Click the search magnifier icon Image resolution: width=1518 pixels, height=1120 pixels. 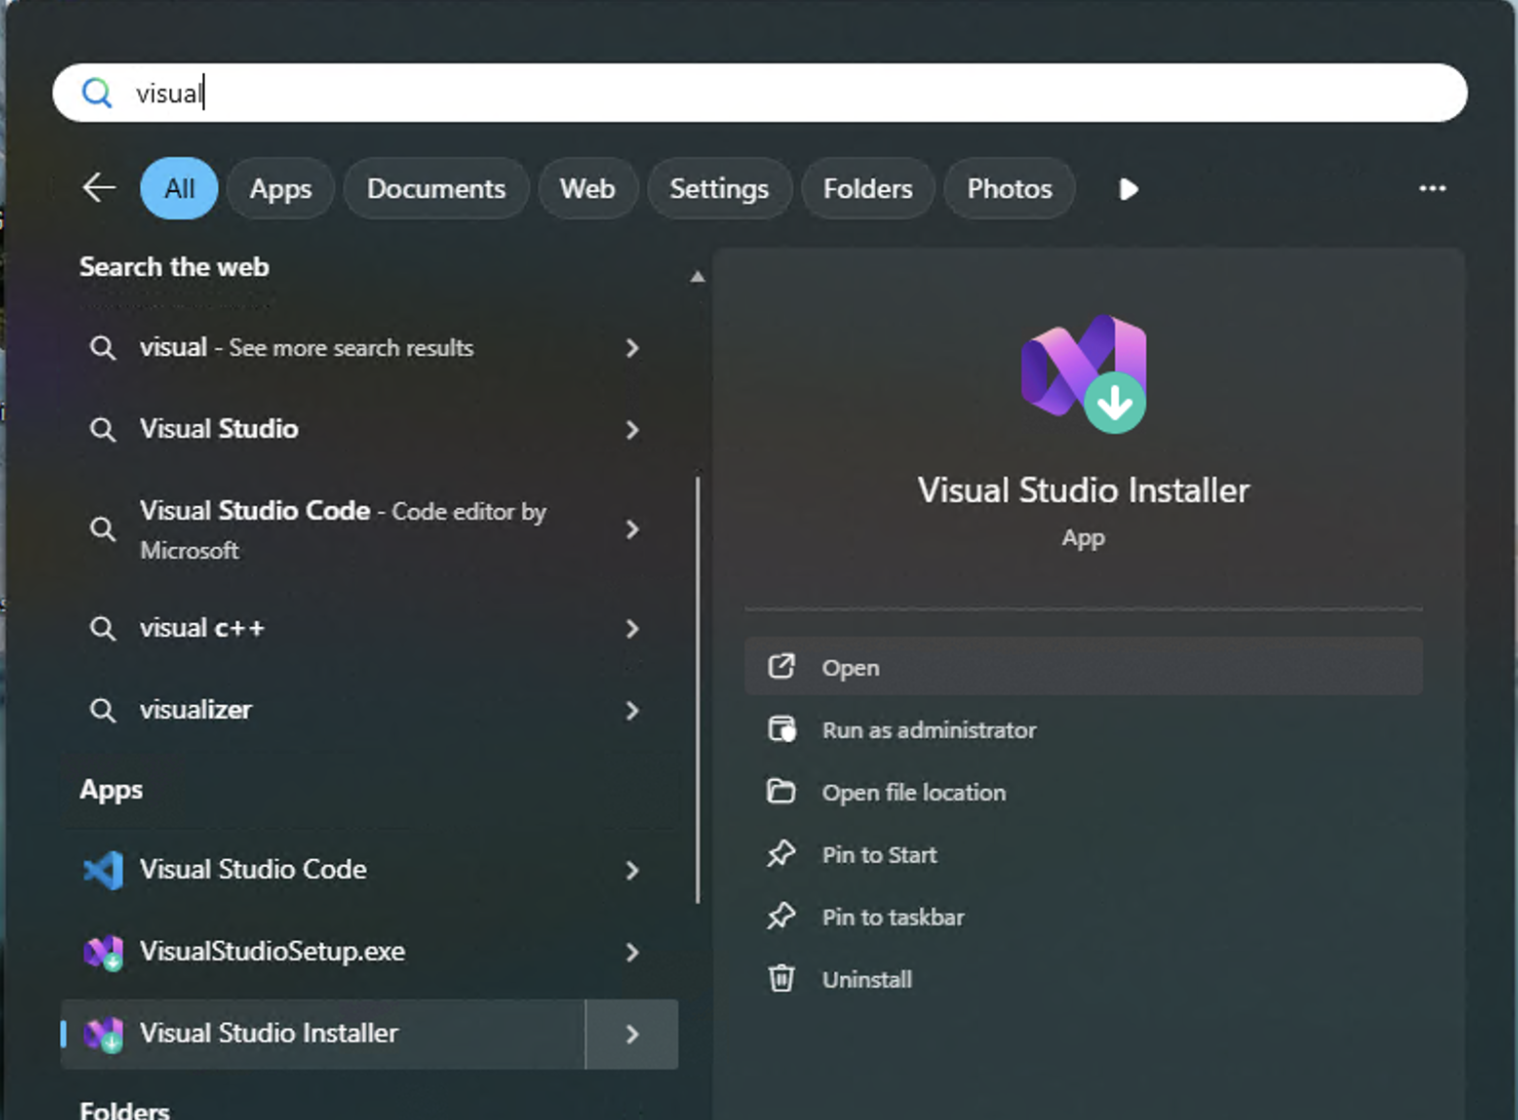point(97,92)
